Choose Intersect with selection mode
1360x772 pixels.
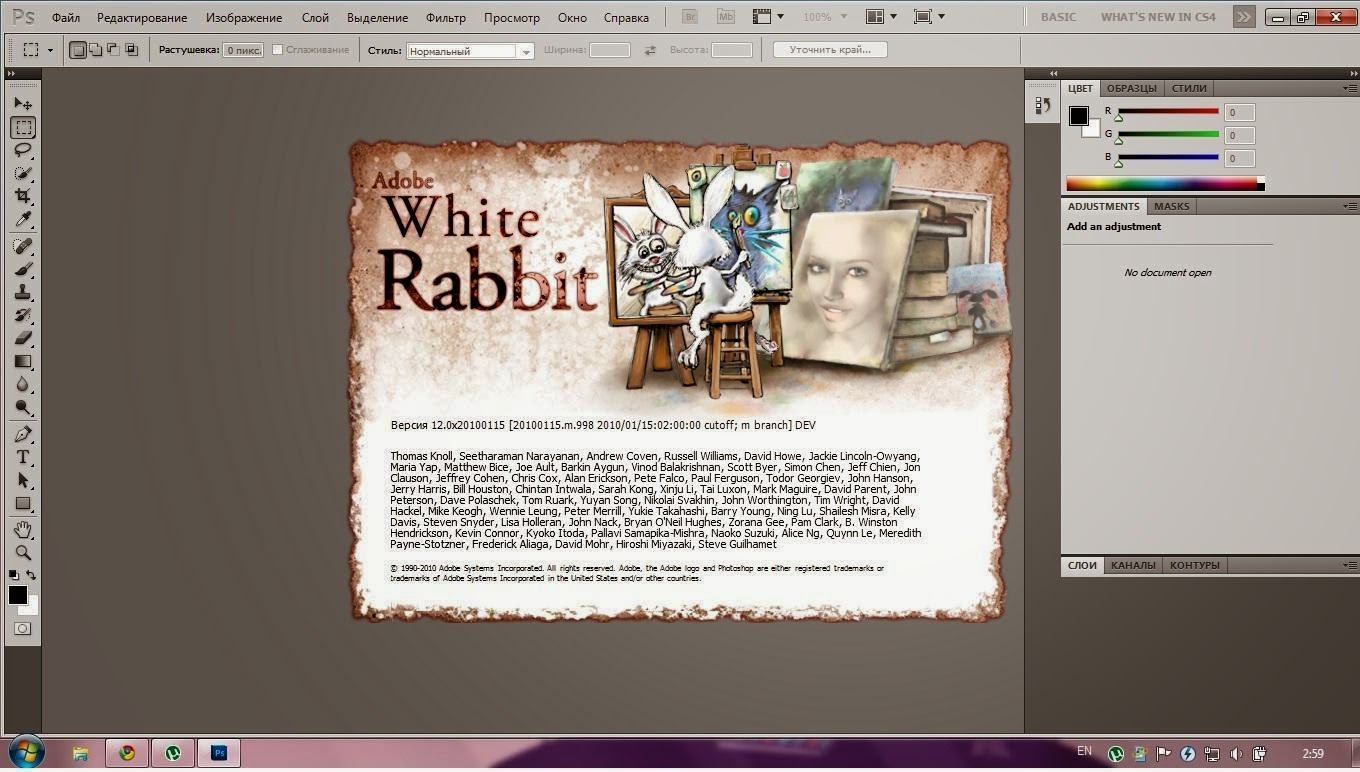click(x=131, y=50)
